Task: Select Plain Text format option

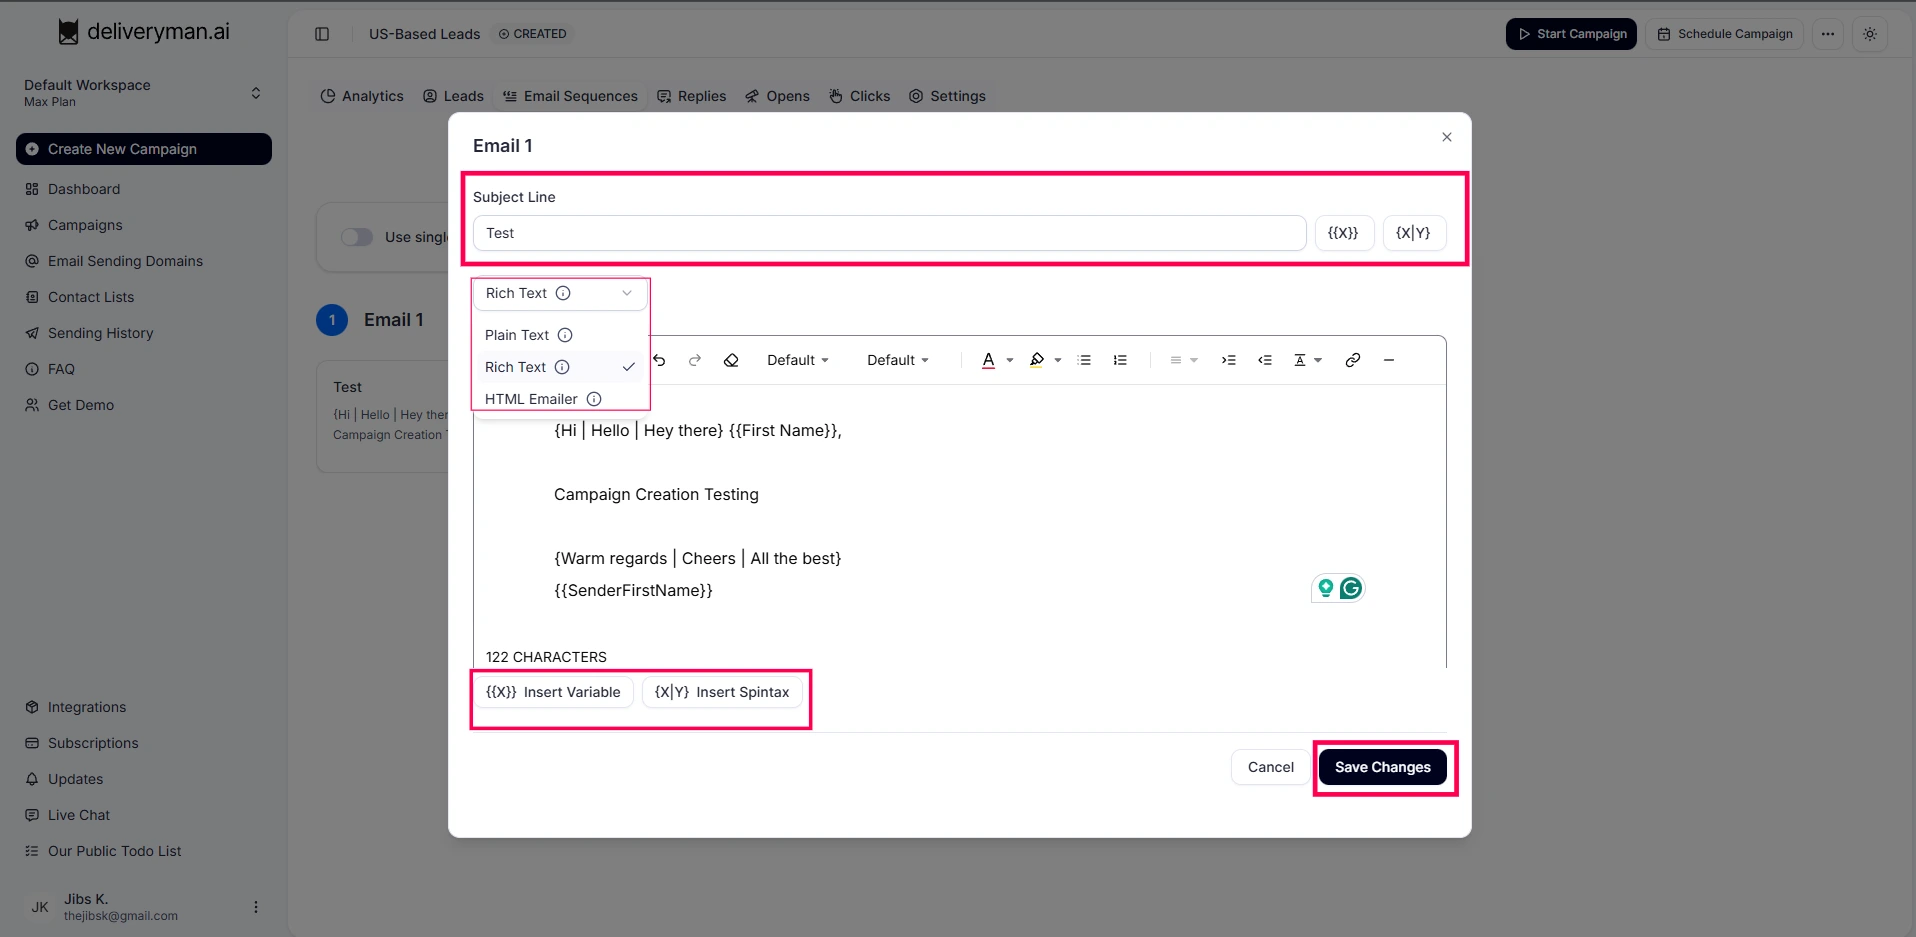Action: (517, 335)
